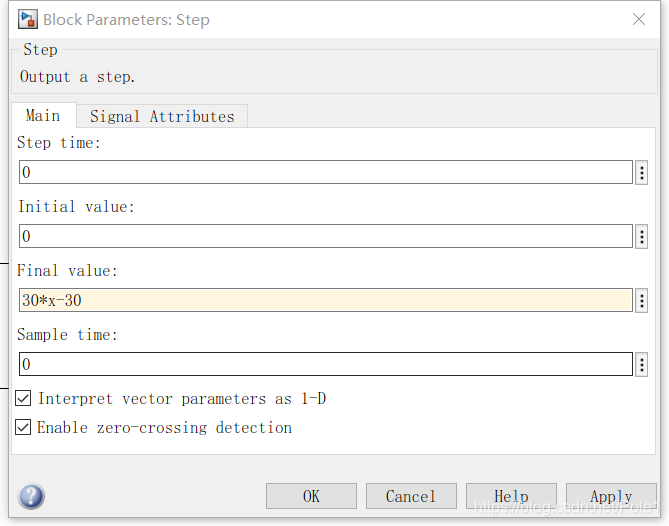Close the Block Parameters dialog
The width and height of the screenshot is (669, 526).
tap(639, 19)
